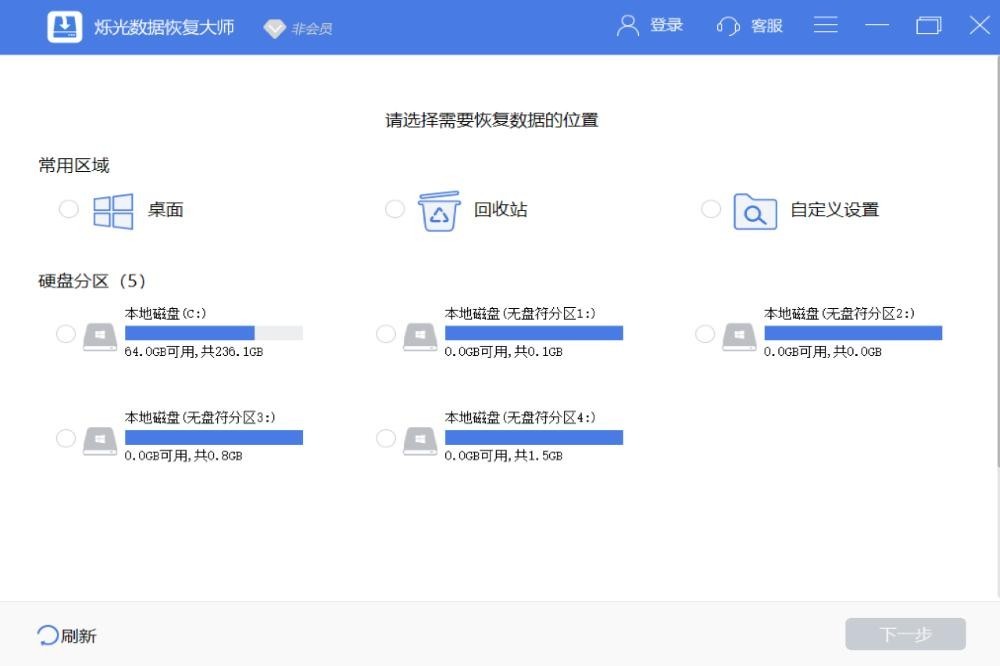Click the C: drive usage bar
Screen dimensions: 1000x666
tap(213, 333)
